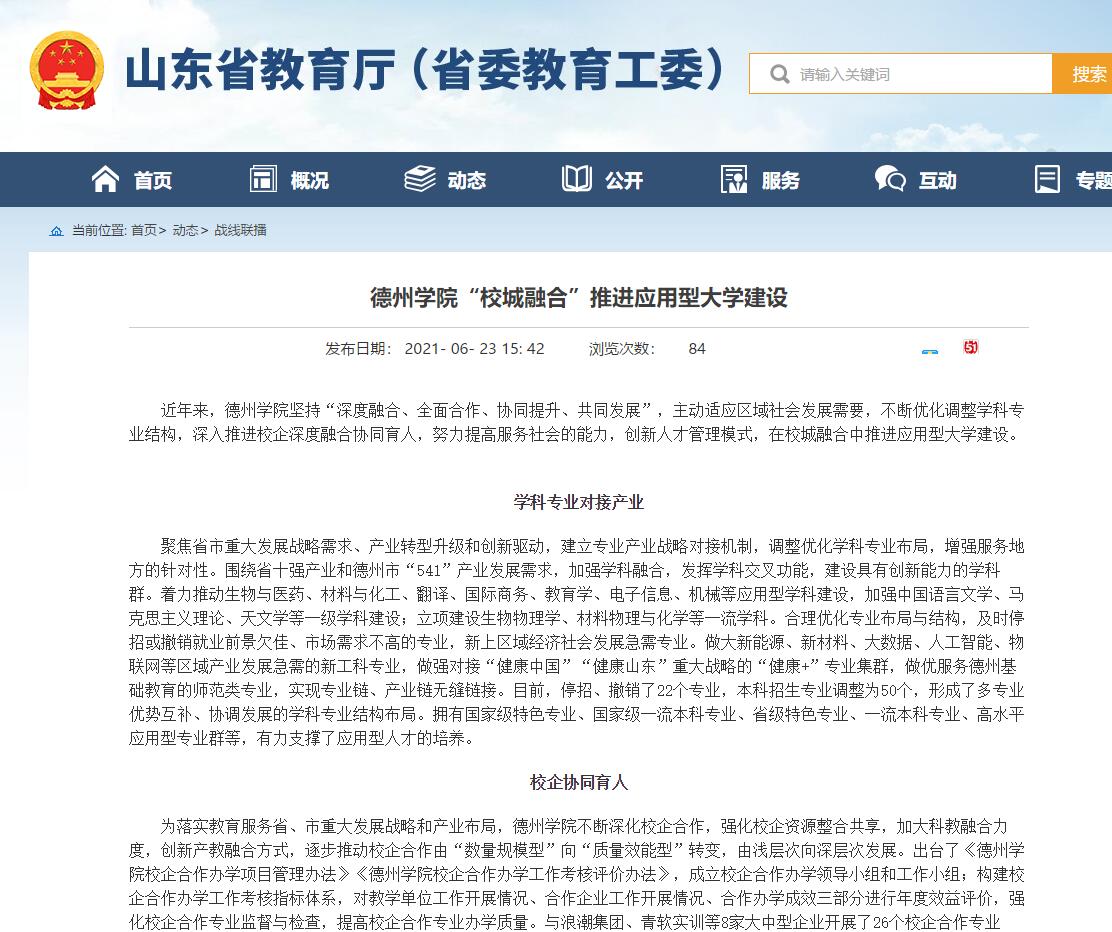Click the open book icon beside 公开
The height and width of the screenshot is (932, 1112).
pos(577,179)
